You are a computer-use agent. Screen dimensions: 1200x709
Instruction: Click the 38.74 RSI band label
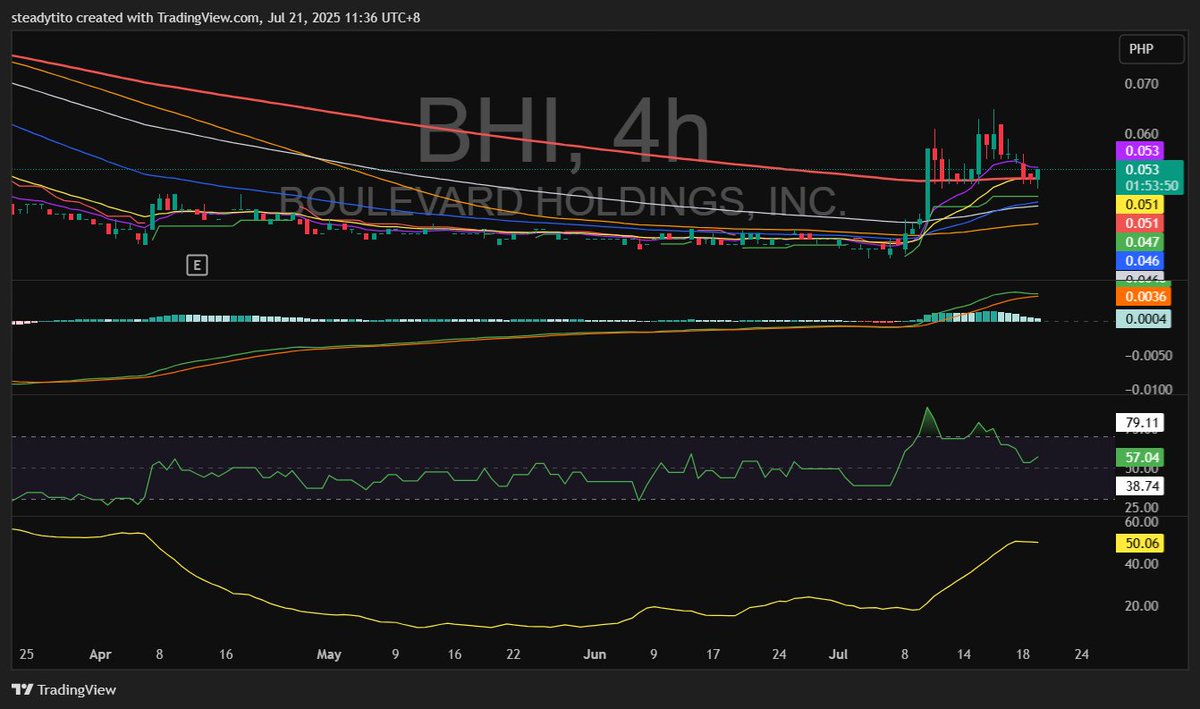tap(1138, 484)
